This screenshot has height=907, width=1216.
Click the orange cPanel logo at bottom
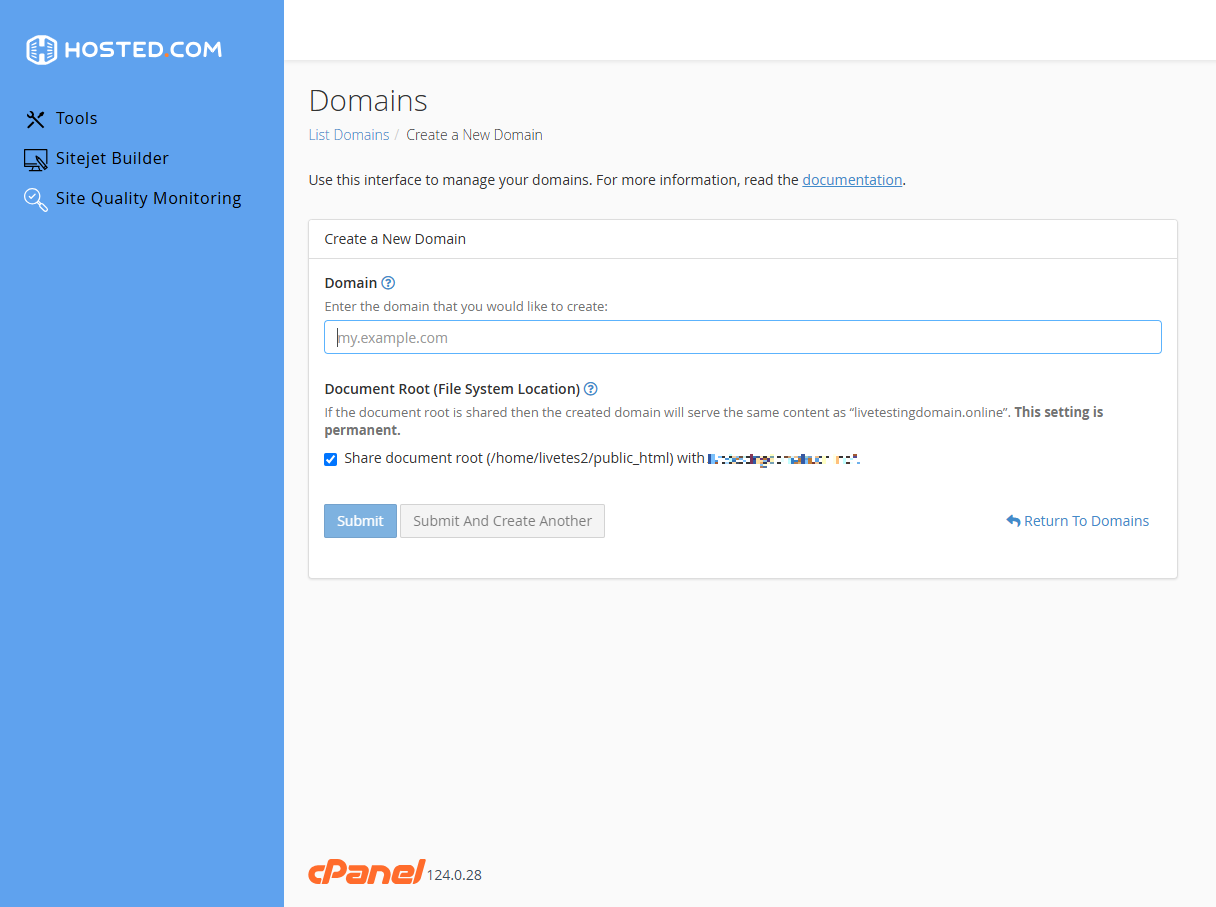(366, 871)
